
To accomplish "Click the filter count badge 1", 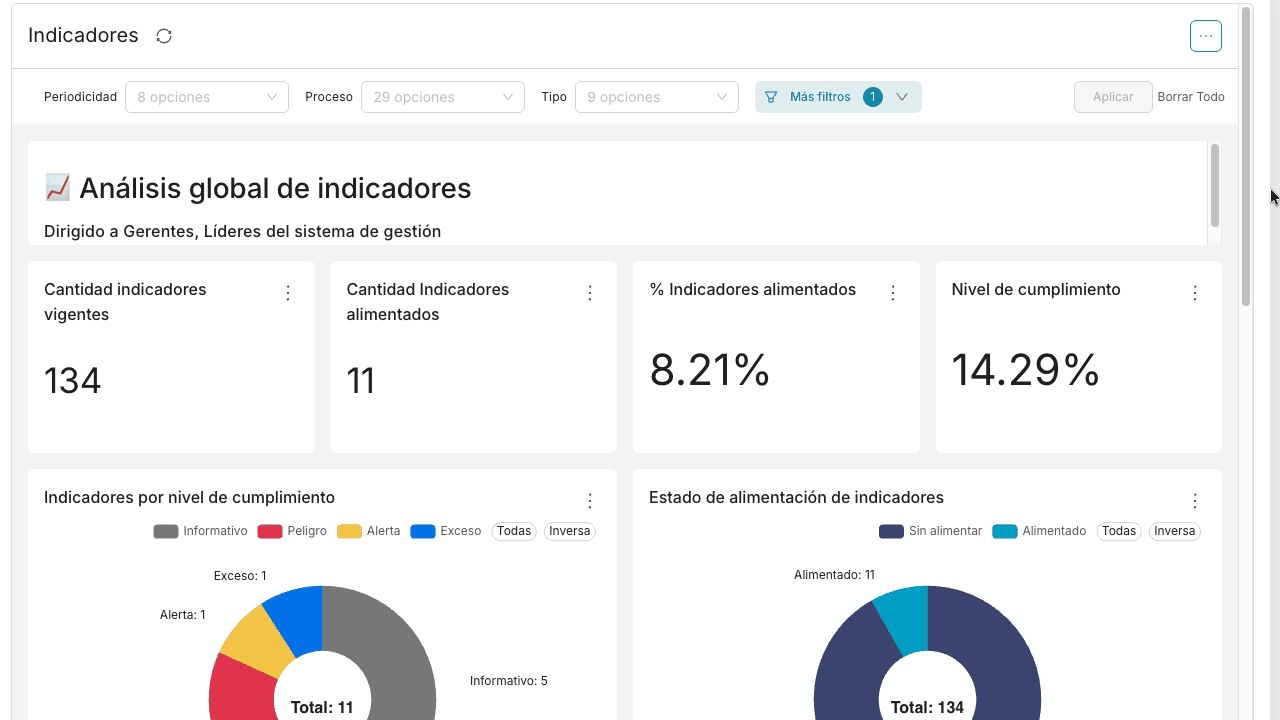I will [x=873, y=97].
